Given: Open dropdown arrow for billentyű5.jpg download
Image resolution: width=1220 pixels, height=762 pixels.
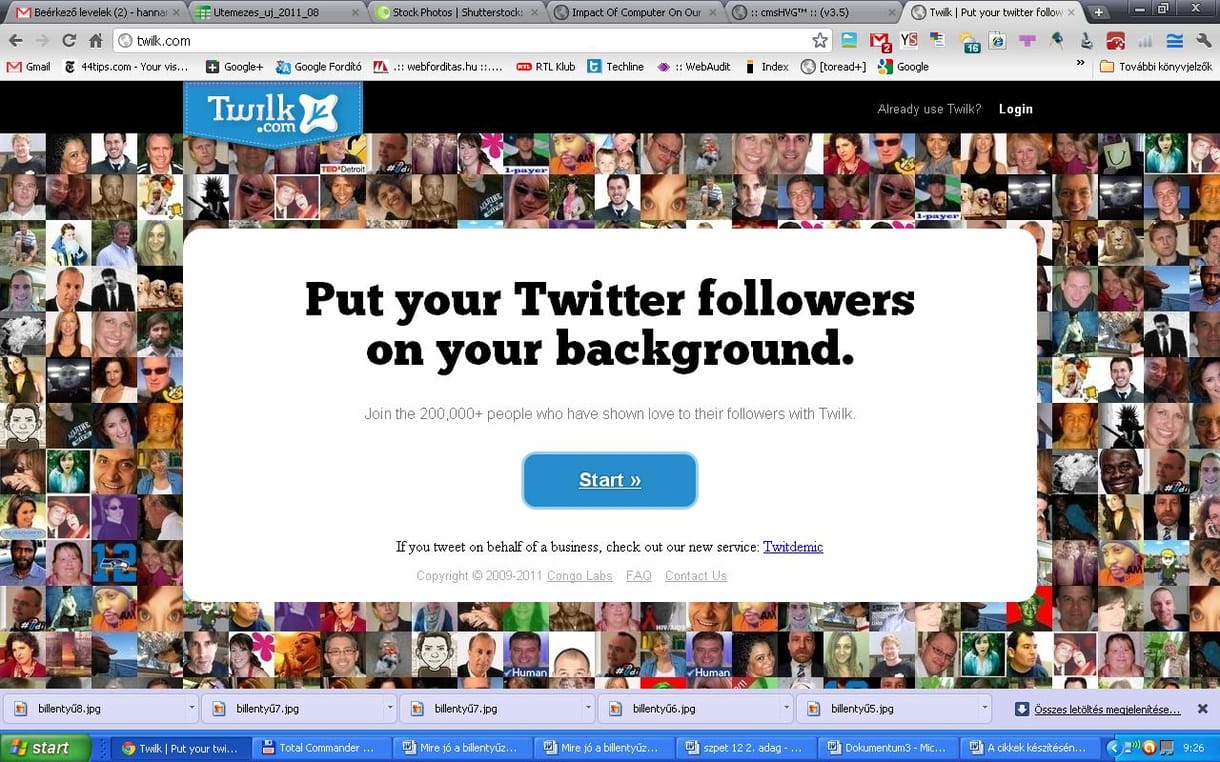Looking at the screenshot, I should [983, 709].
